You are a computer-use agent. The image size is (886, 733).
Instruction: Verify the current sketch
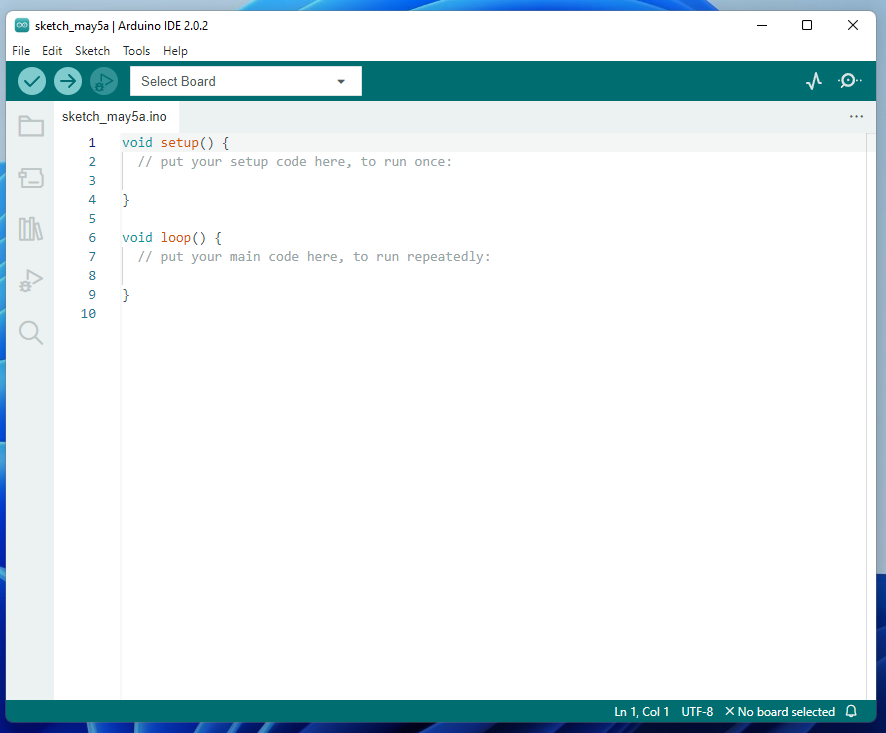point(31,81)
